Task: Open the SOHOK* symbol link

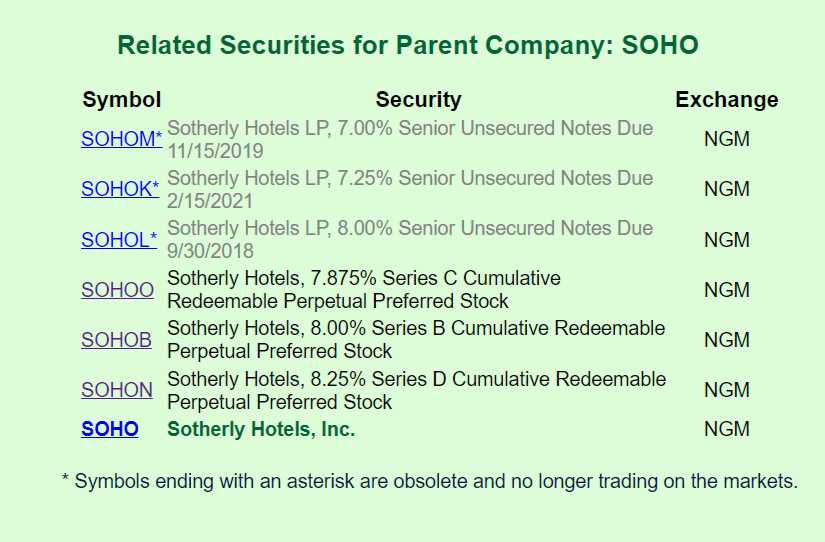Action: 120,189
